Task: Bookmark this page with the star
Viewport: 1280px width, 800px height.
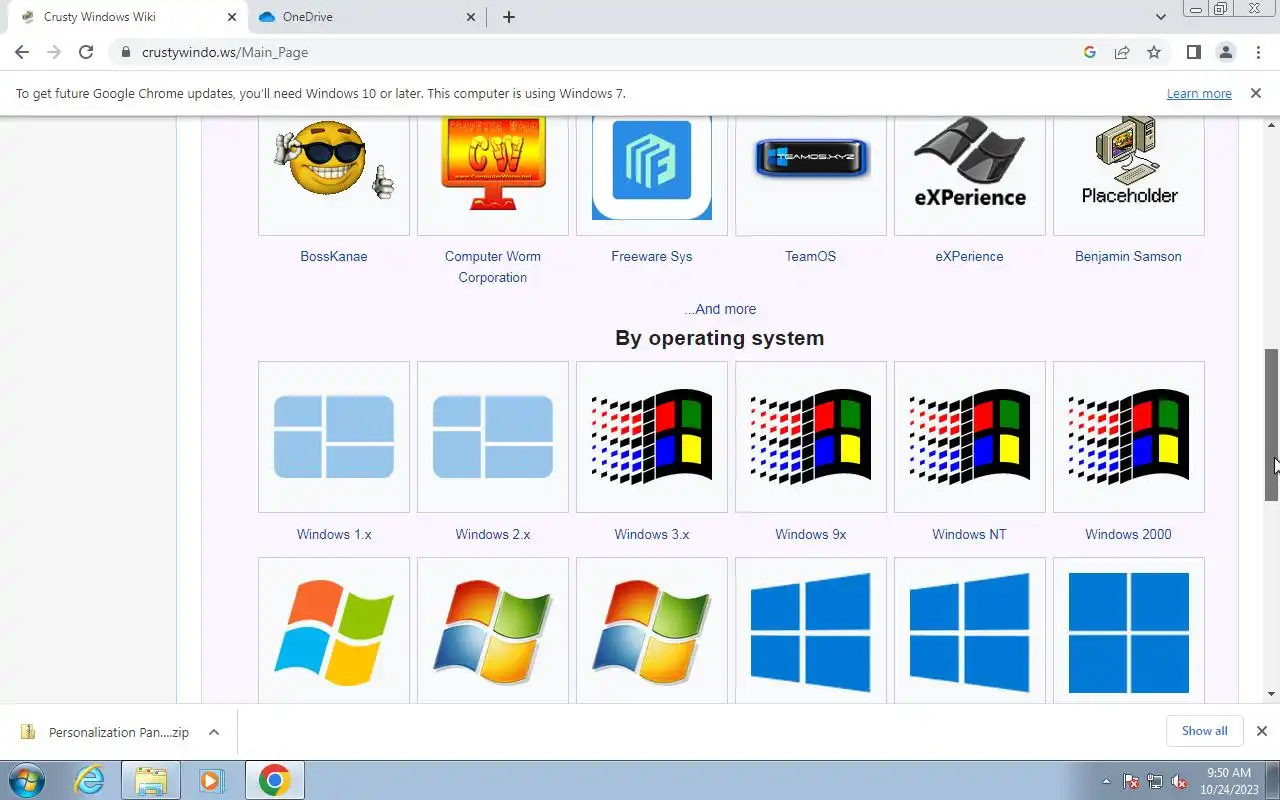Action: (x=1154, y=52)
